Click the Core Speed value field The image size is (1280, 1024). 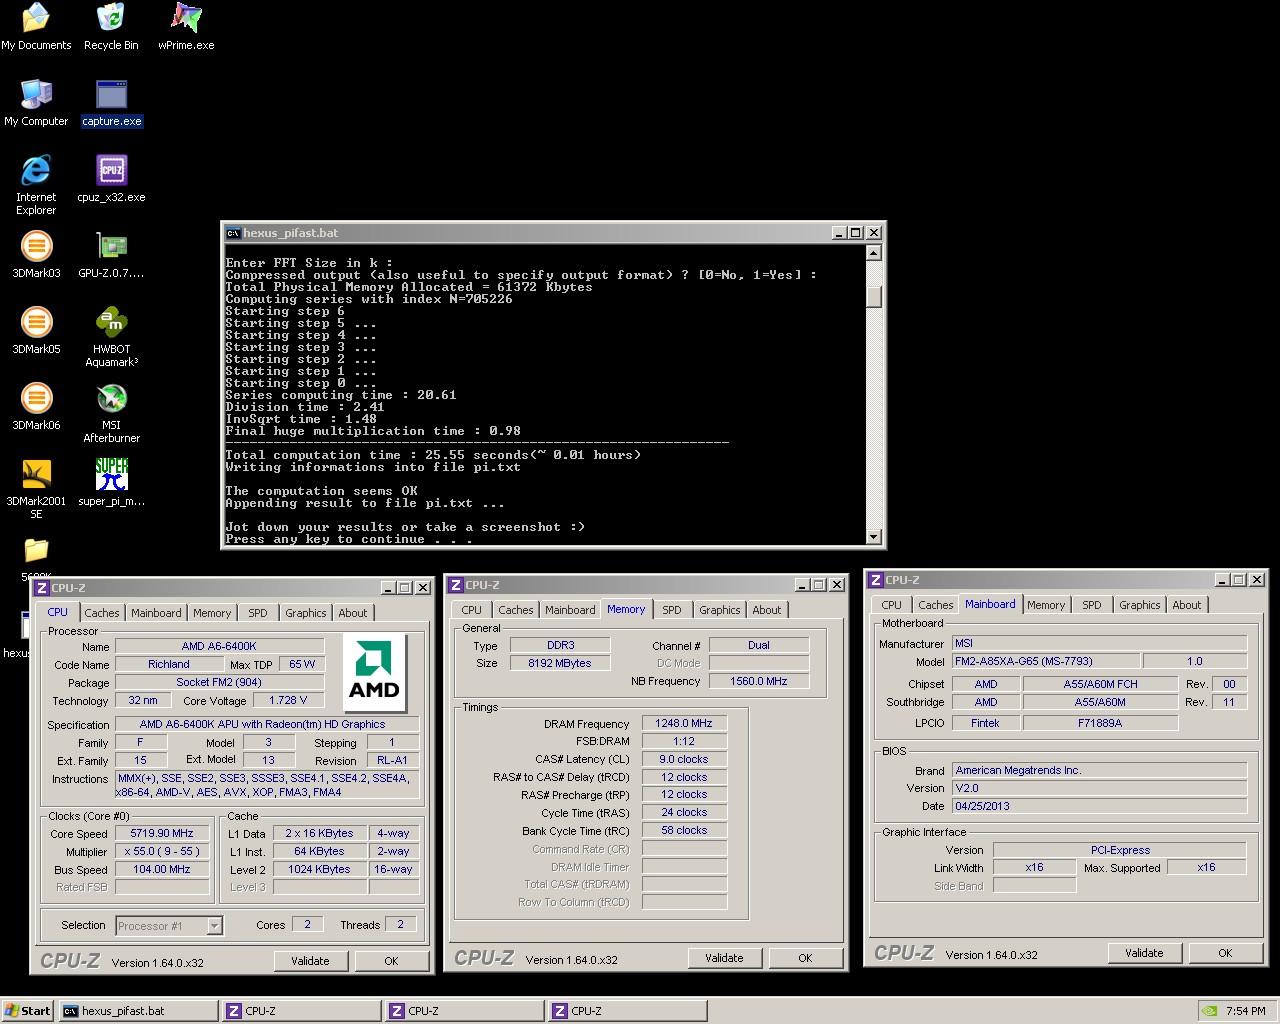click(161, 833)
